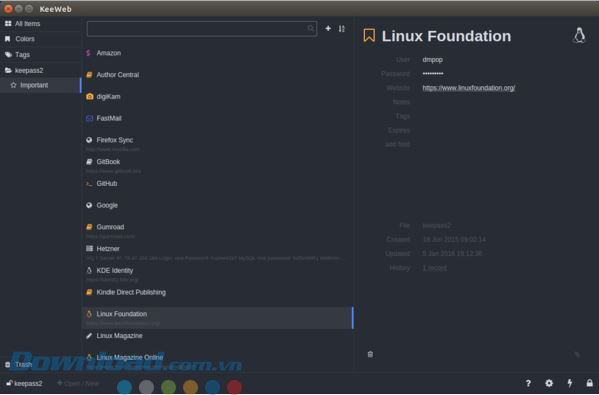Click the GitBook book icon

[x=89, y=162]
